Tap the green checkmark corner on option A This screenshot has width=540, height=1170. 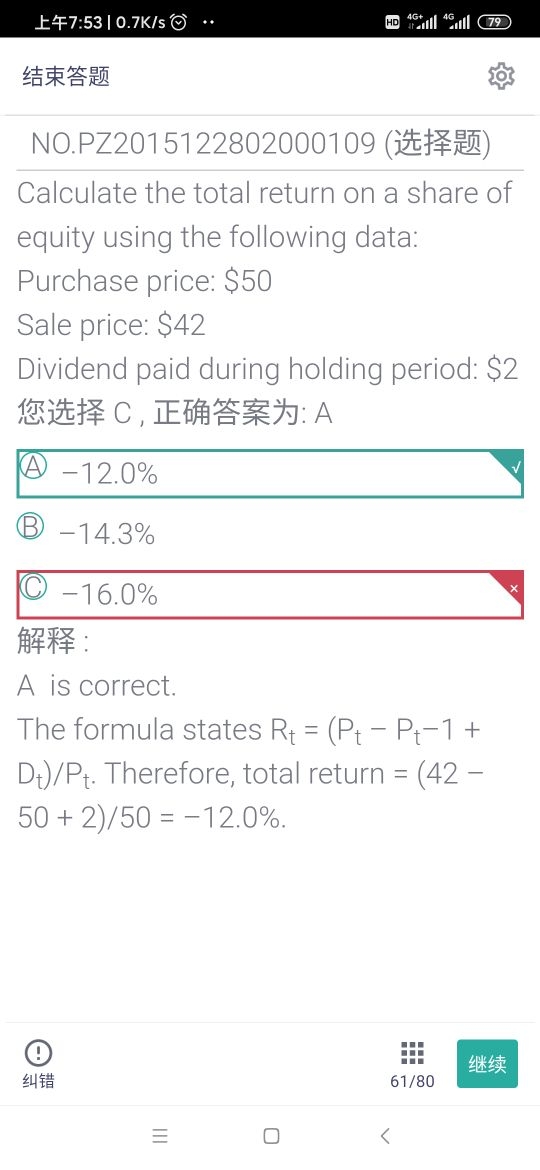[514, 466]
